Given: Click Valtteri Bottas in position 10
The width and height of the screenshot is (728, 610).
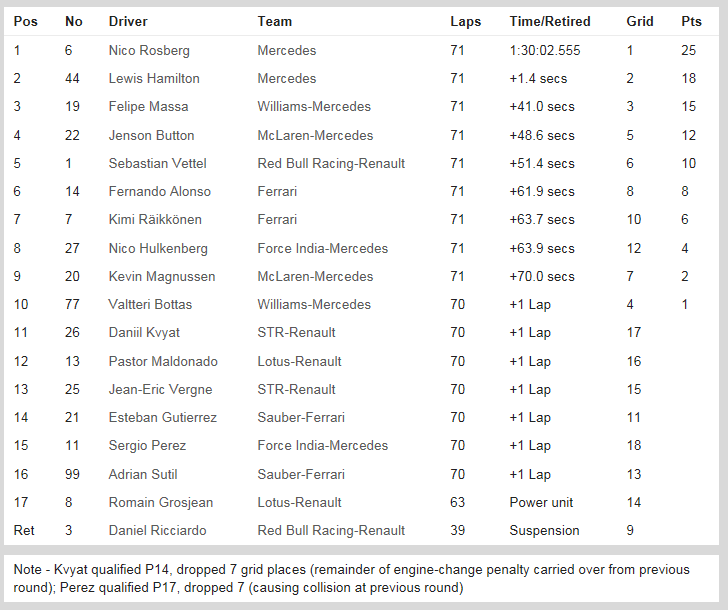Looking at the screenshot, I should point(149,304).
